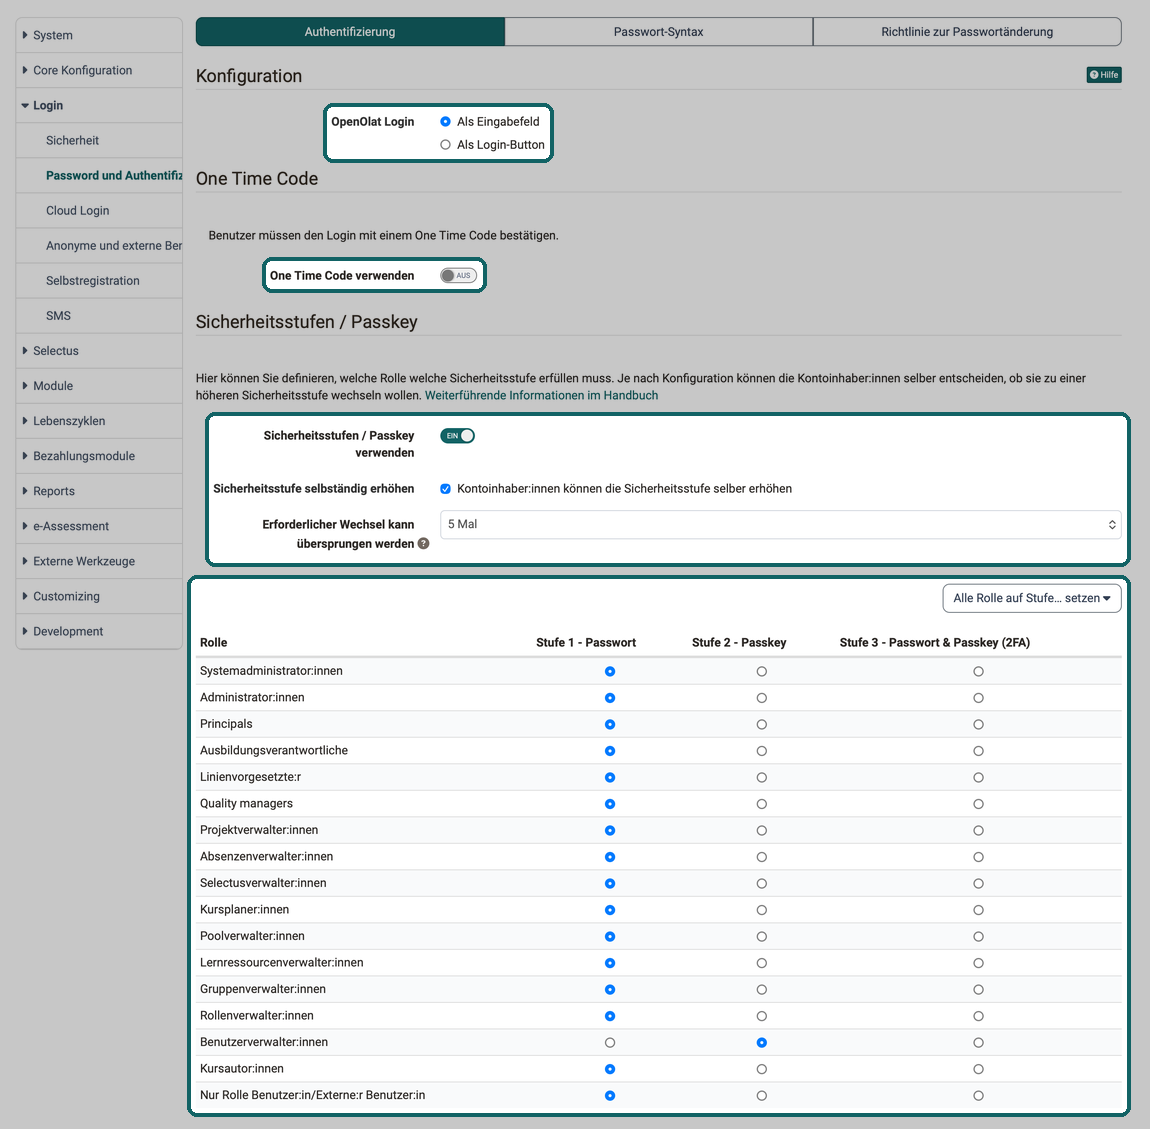Switch to the Authentifizierung tab
The image size is (1150, 1129).
pyautogui.click(x=350, y=32)
